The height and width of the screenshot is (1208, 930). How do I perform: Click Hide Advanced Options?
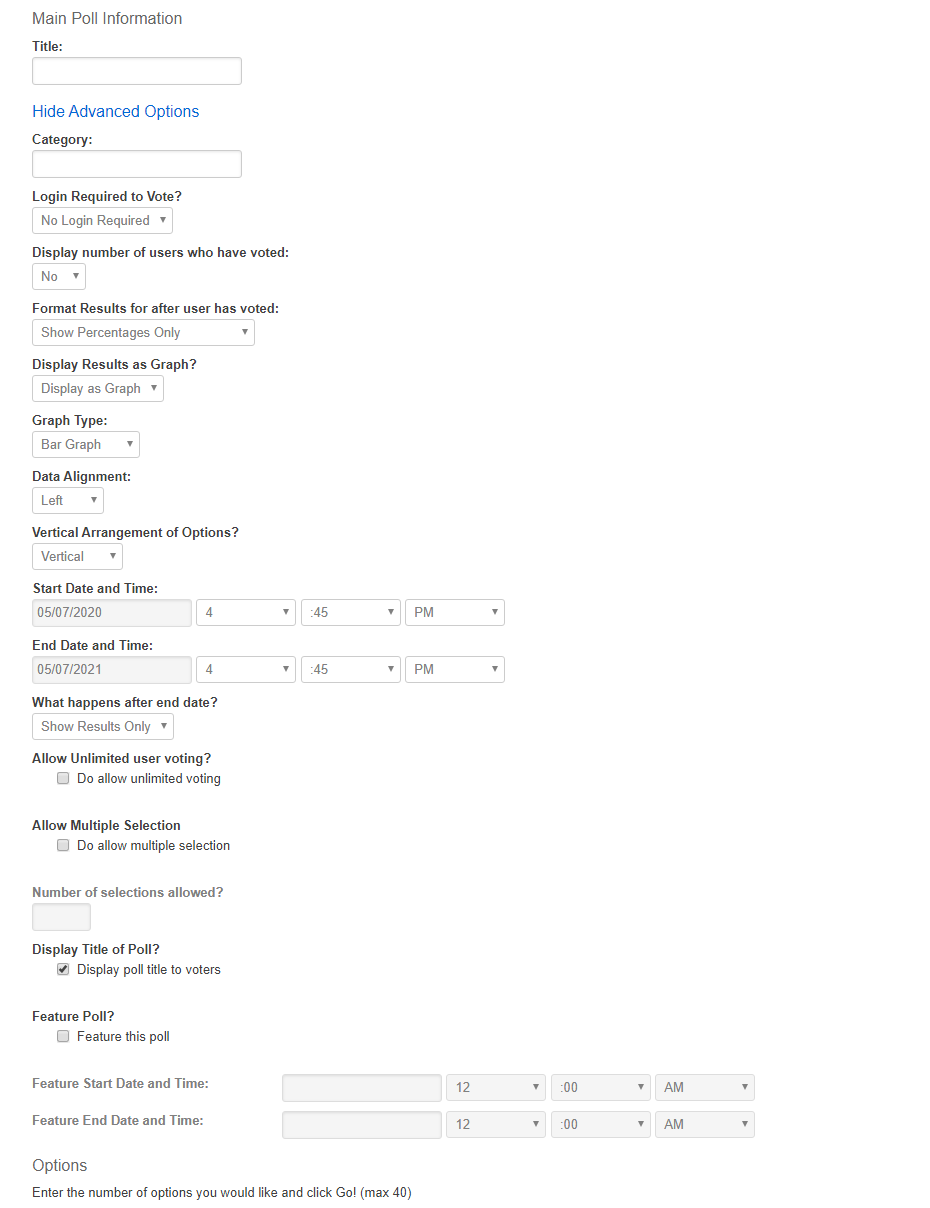115,111
